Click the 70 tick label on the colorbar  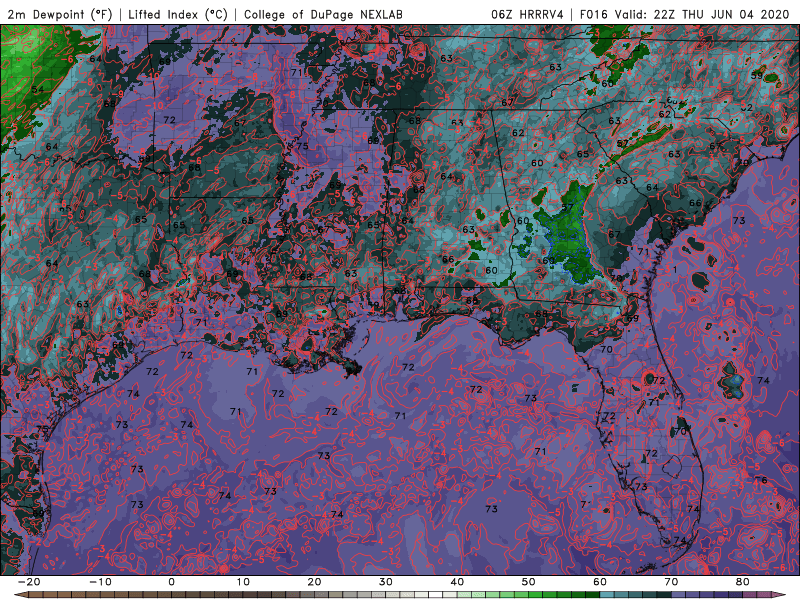(x=671, y=582)
